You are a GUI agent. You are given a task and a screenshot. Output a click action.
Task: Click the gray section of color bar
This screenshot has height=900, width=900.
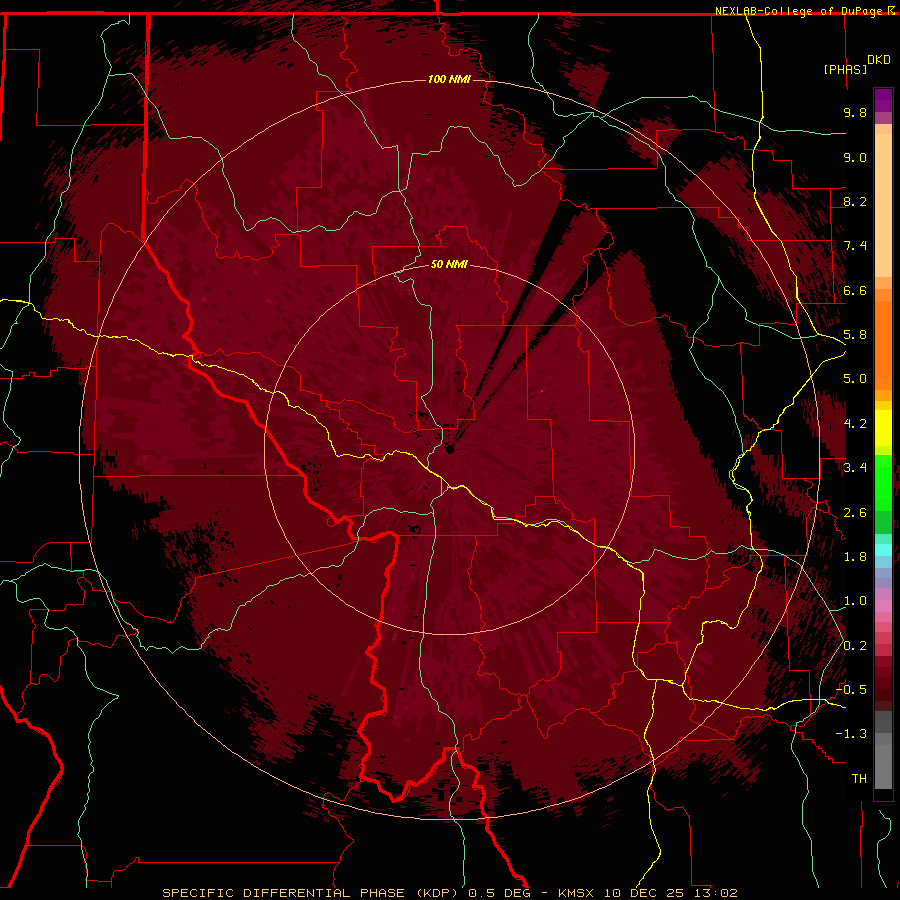tap(883, 749)
